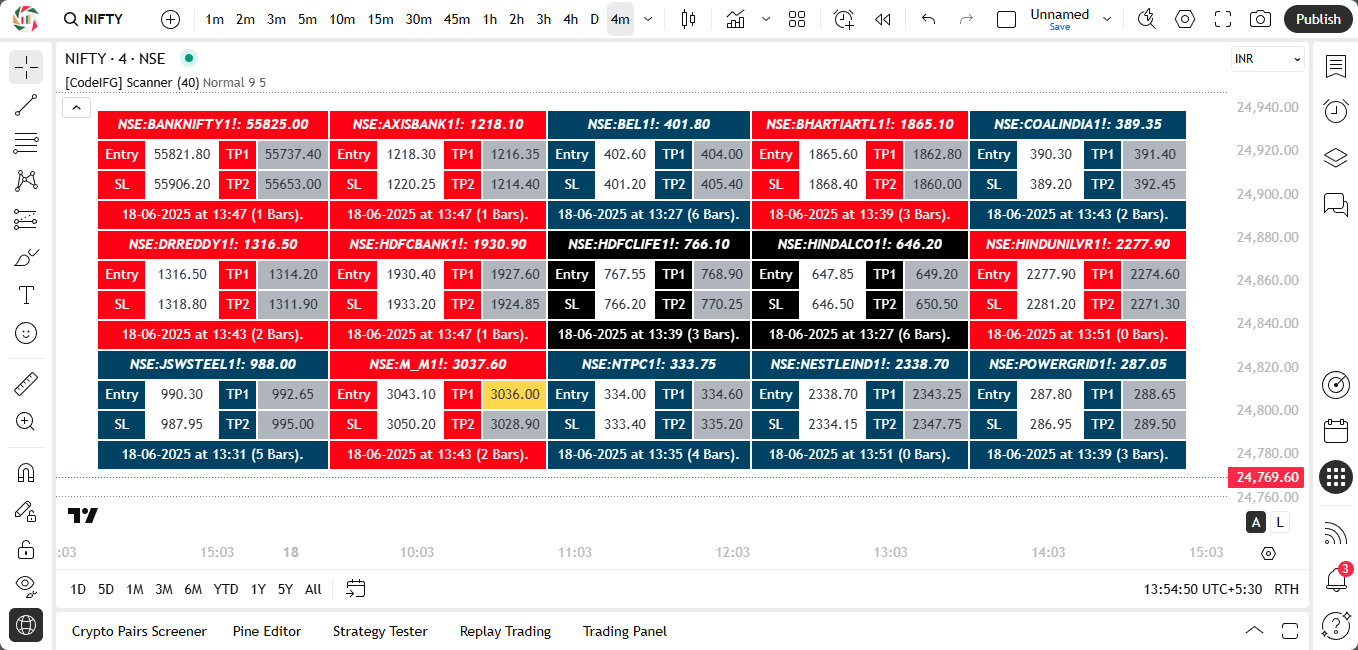Redo the chart action
1358x650 pixels.
[966, 19]
